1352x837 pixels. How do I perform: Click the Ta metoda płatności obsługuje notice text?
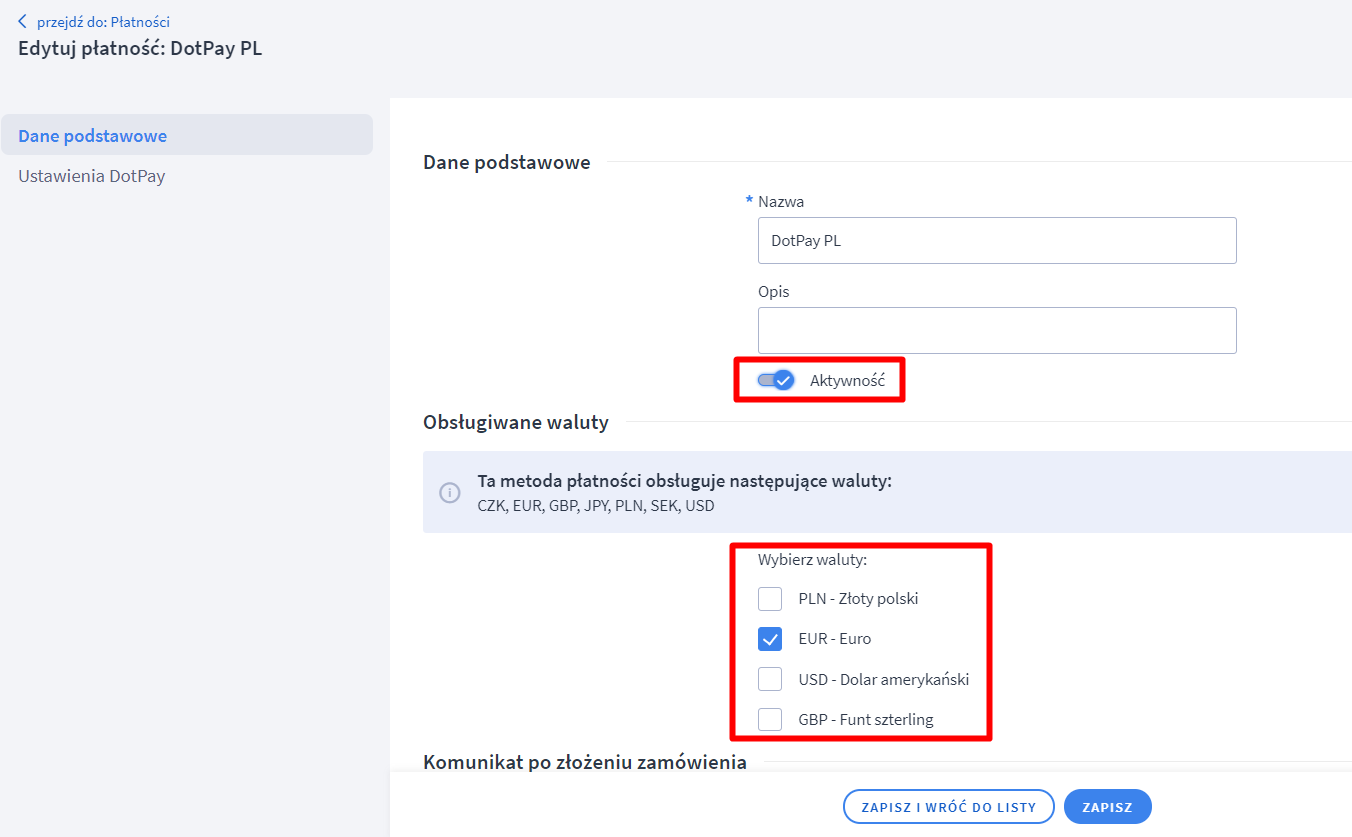684,481
